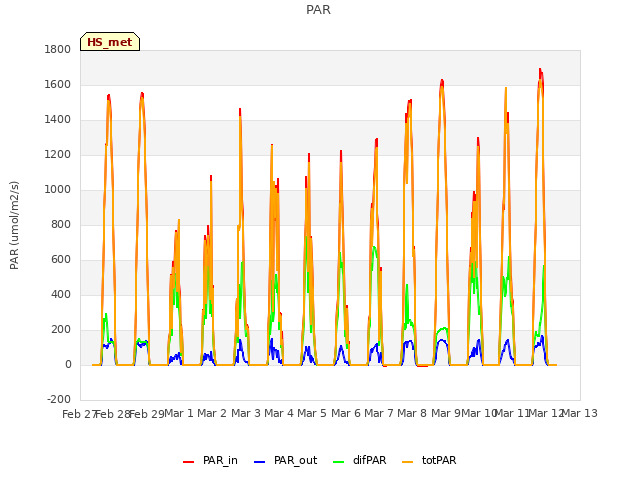The height and width of the screenshot is (480, 640).
Task: Toggle the totPAR legend entry
Action: [x=429, y=460]
